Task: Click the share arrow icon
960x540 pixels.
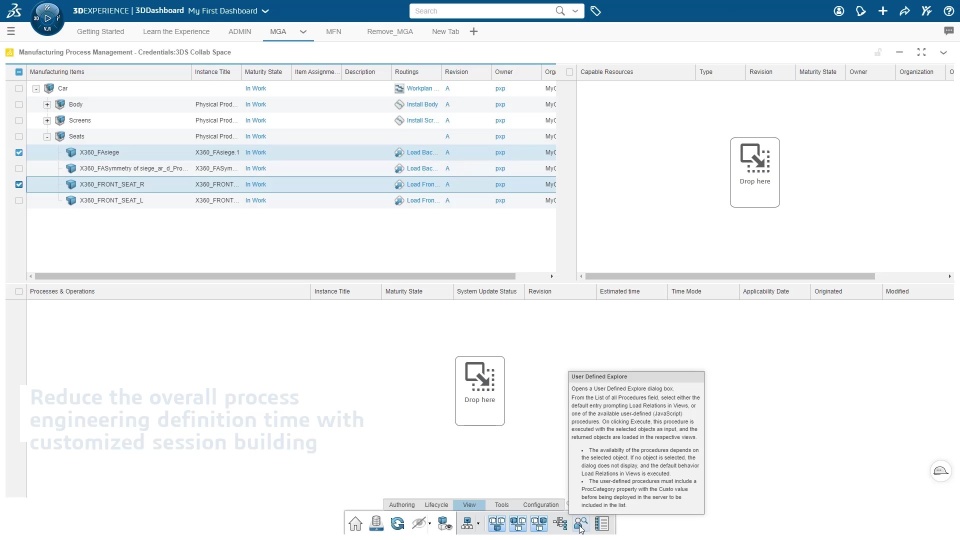Action: point(904,11)
